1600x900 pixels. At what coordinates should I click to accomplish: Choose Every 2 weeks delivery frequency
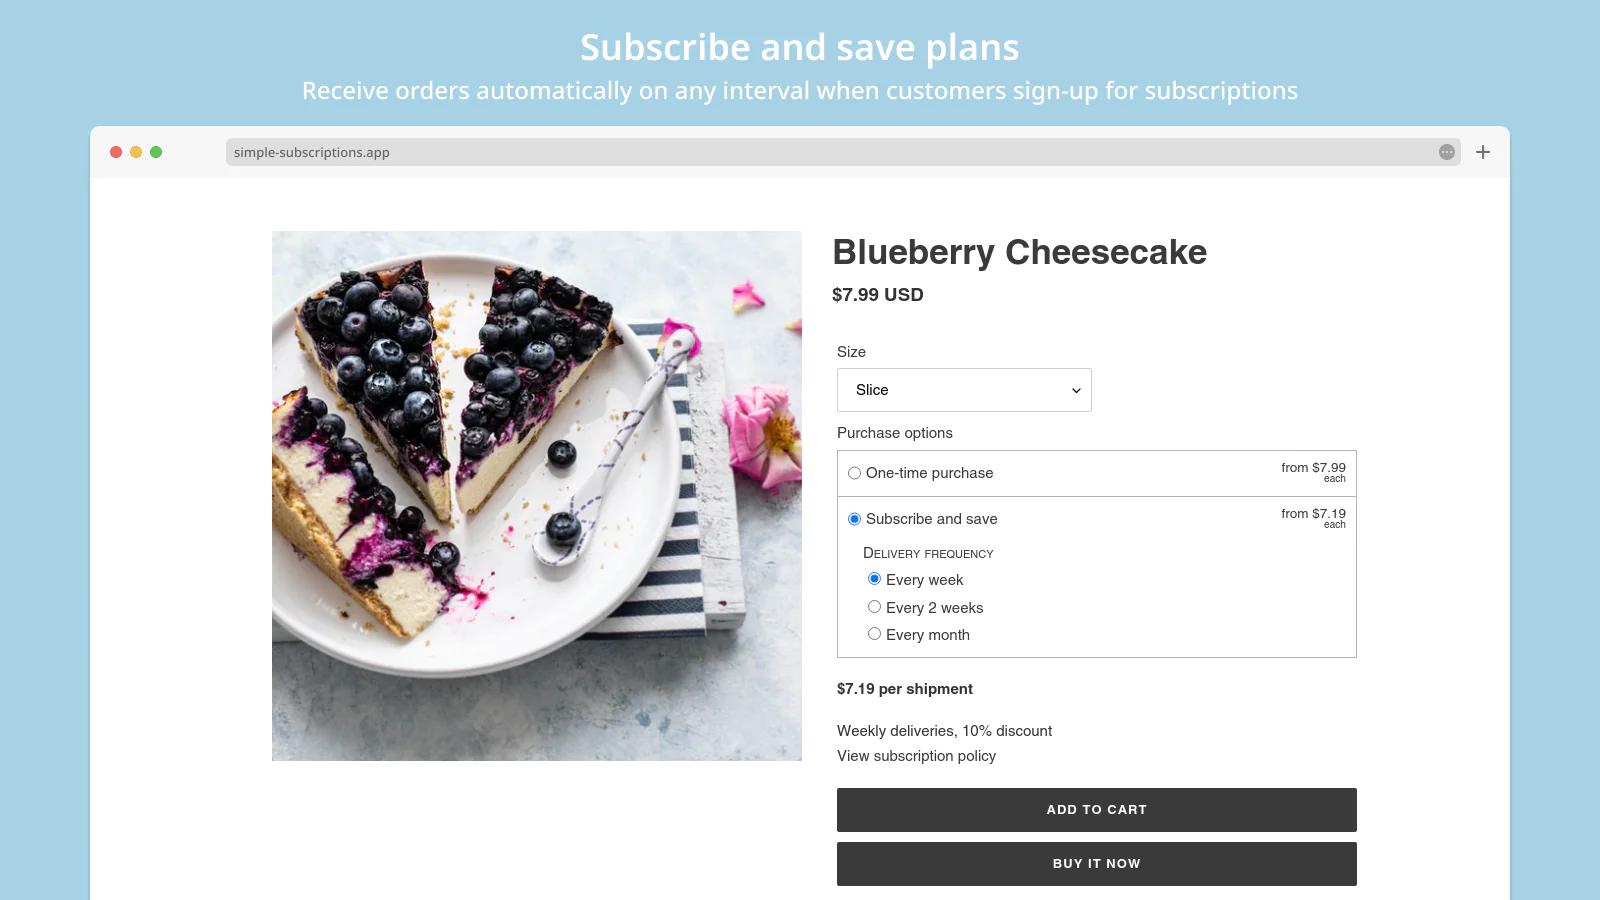point(875,607)
